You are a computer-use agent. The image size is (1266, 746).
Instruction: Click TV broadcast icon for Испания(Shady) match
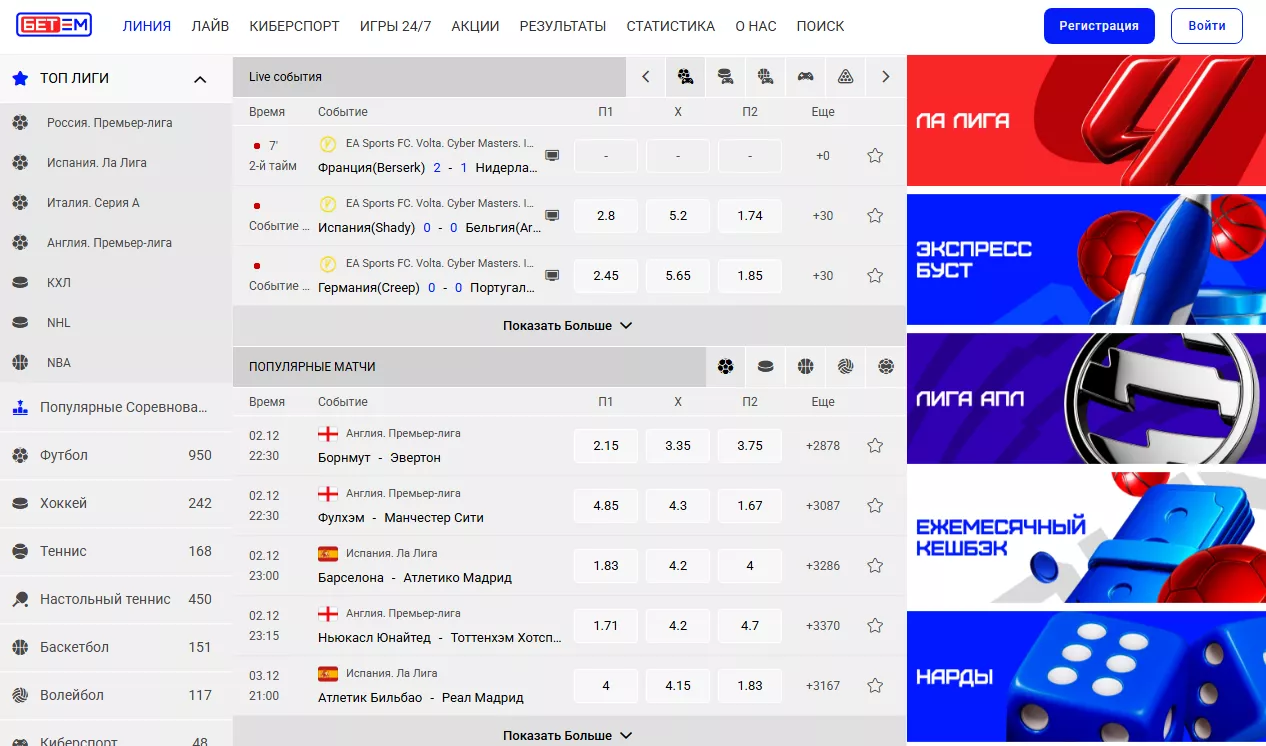pyautogui.click(x=552, y=216)
